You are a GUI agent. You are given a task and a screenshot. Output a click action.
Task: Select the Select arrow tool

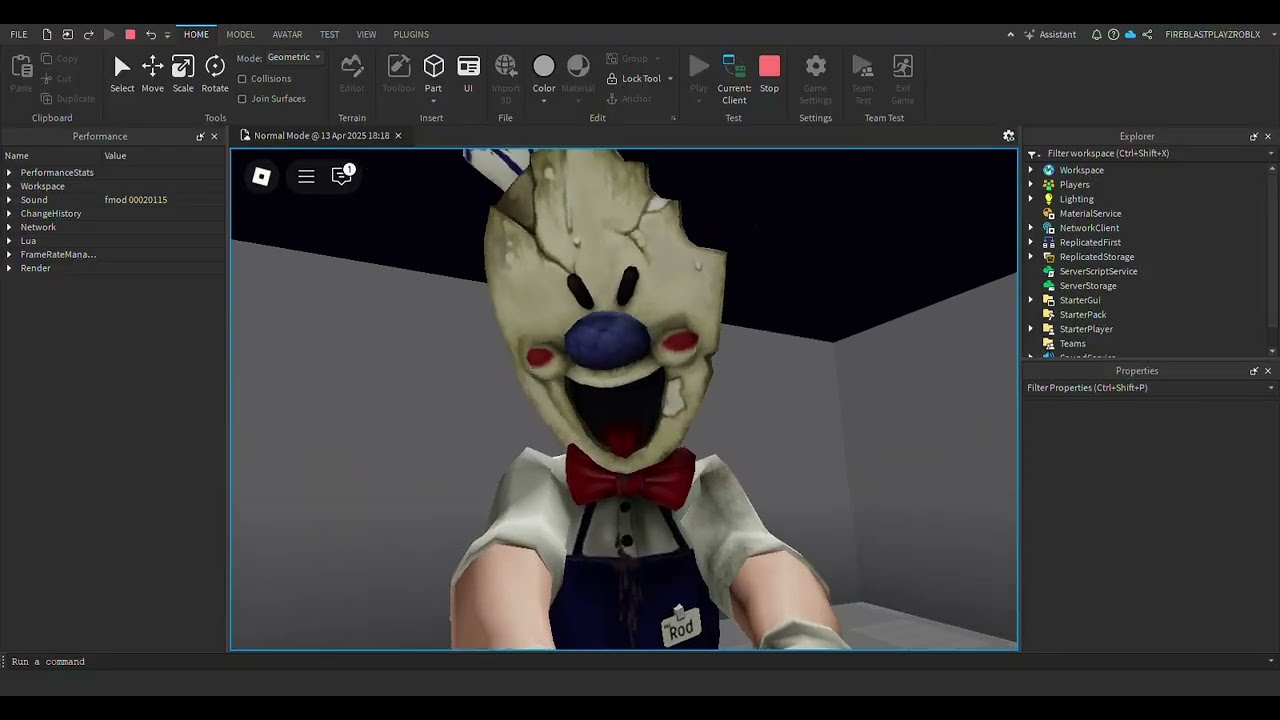[x=122, y=74]
